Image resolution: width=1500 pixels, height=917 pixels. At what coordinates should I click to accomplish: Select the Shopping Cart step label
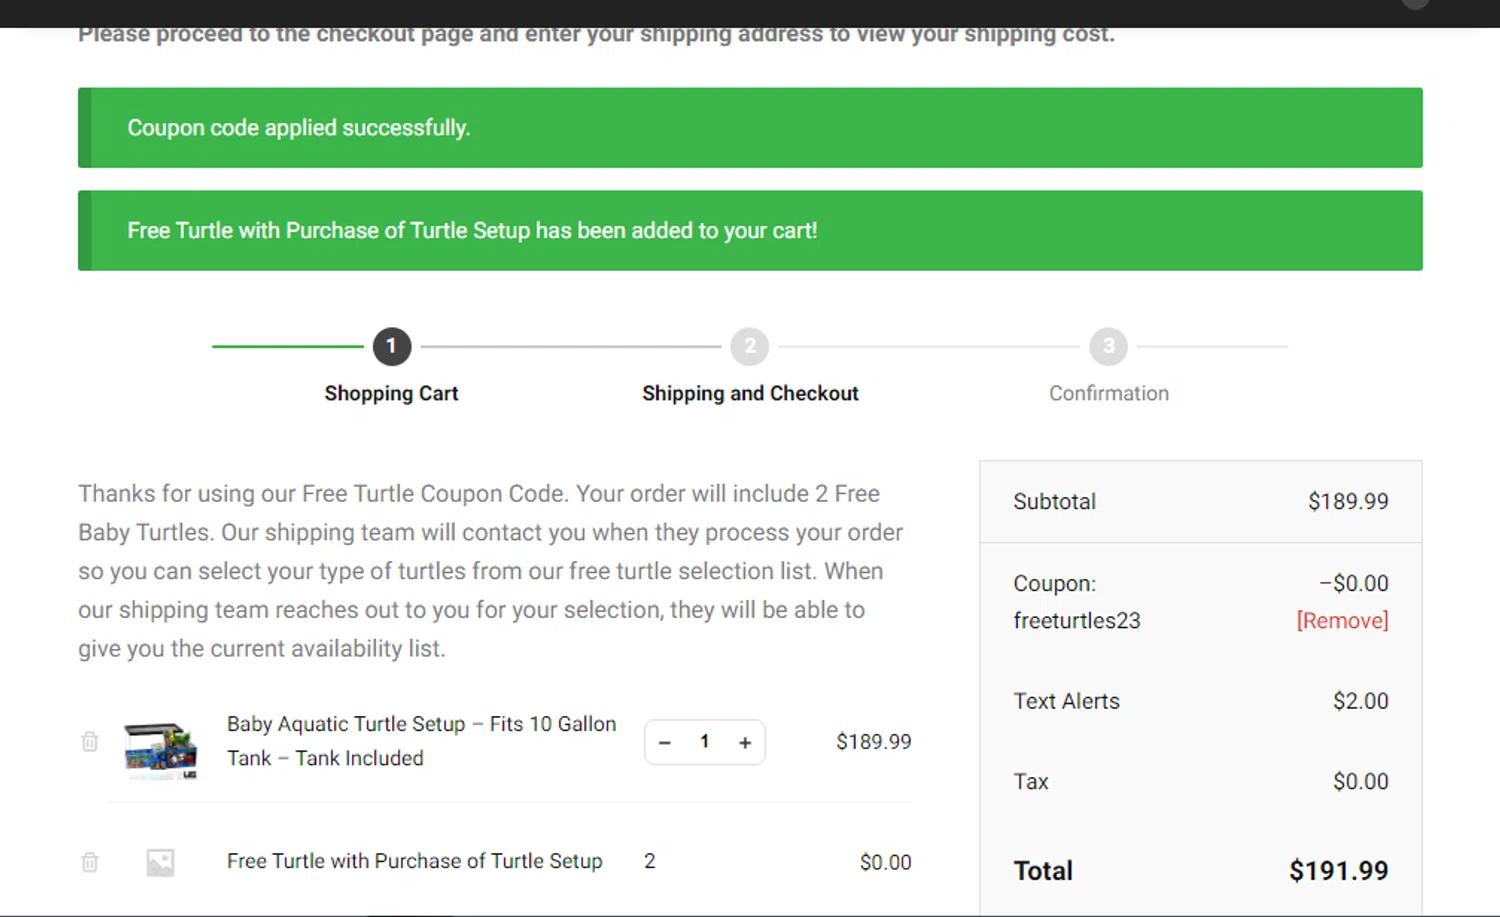click(391, 394)
